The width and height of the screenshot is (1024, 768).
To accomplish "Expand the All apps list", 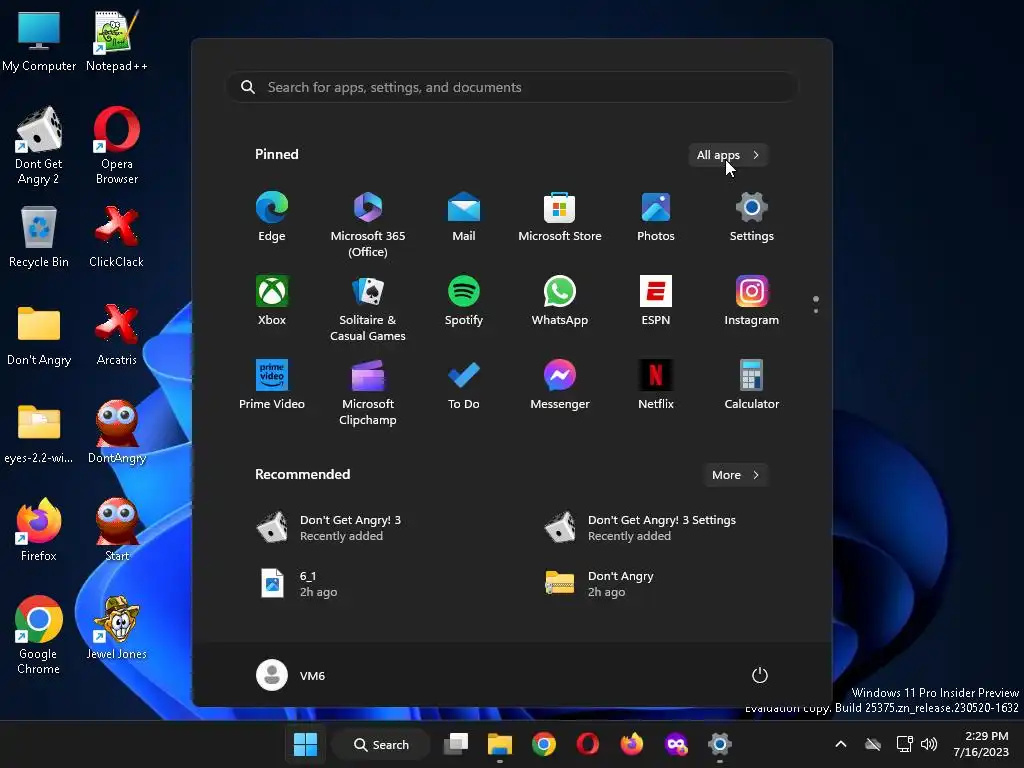I will pos(728,155).
